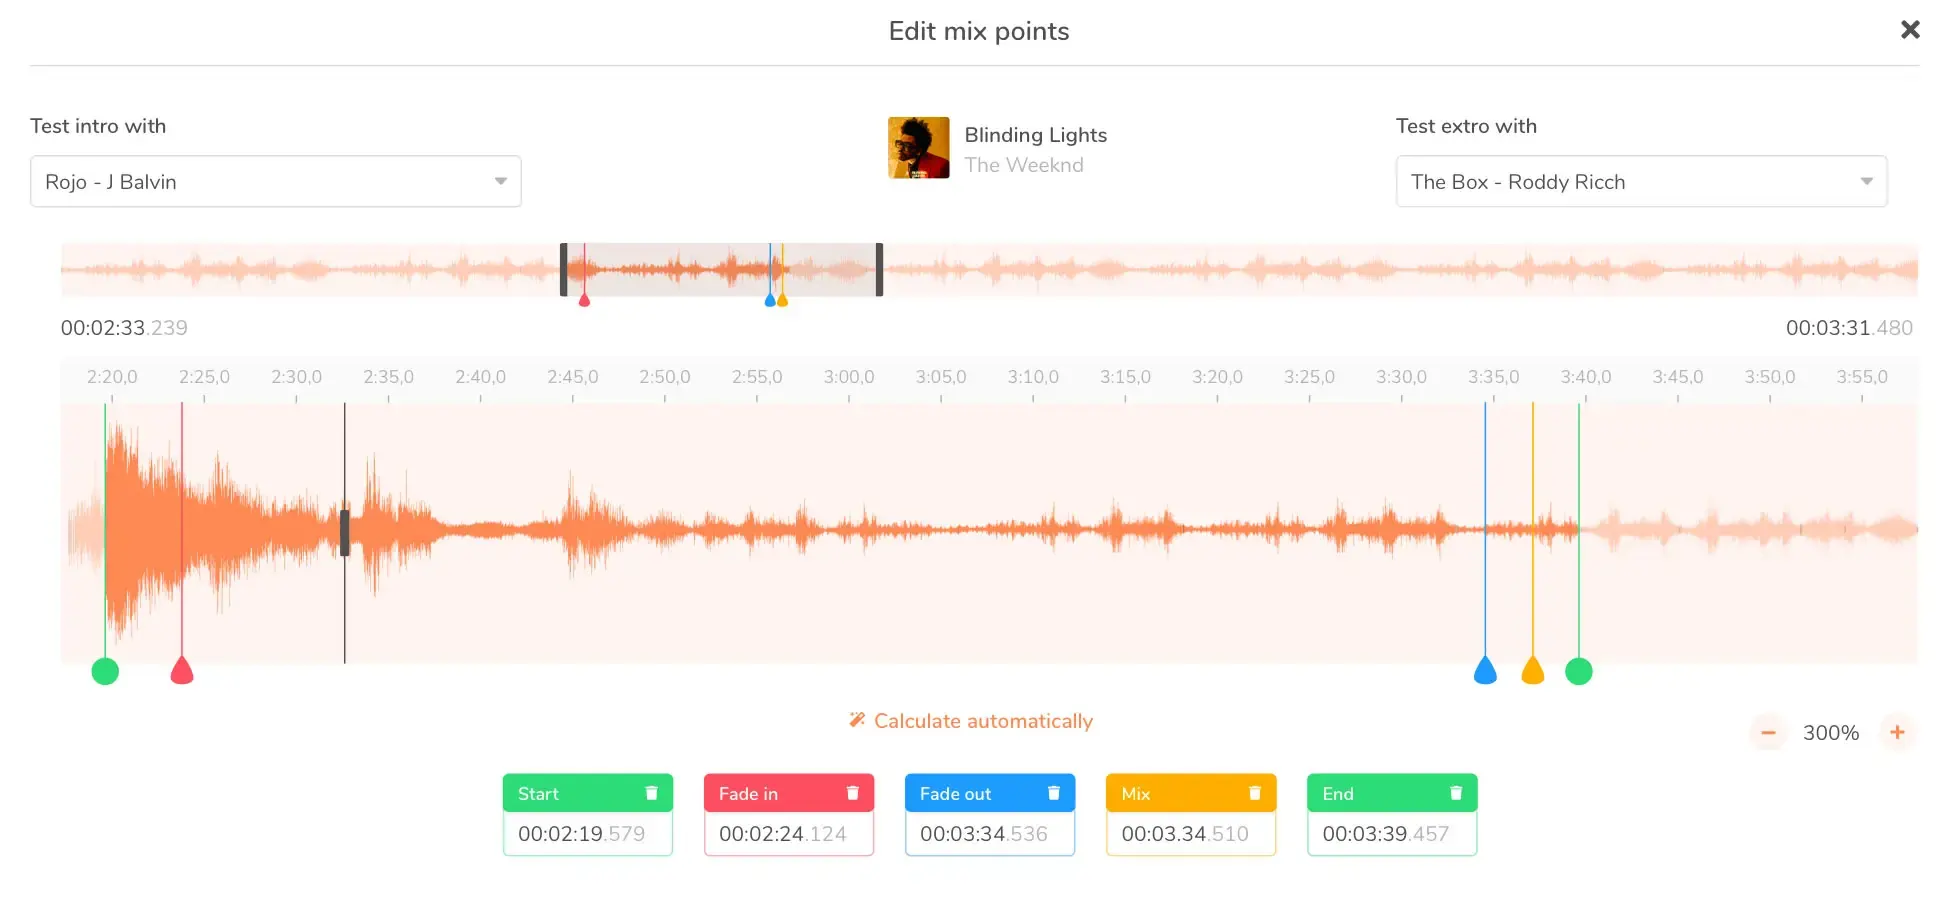Click the 2:20,0 ruler tick label
Viewport: 1952px width, 920px height.
click(x=112, y=377)
